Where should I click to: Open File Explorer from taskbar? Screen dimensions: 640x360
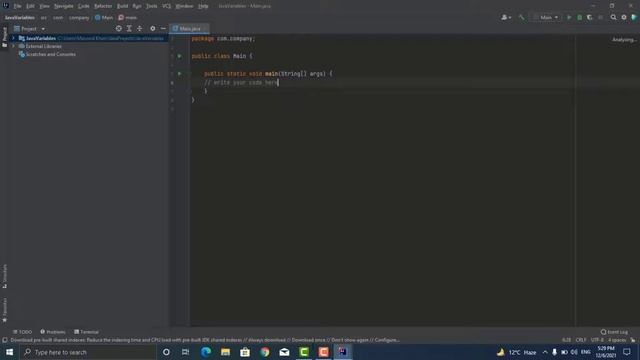point(225,352)
